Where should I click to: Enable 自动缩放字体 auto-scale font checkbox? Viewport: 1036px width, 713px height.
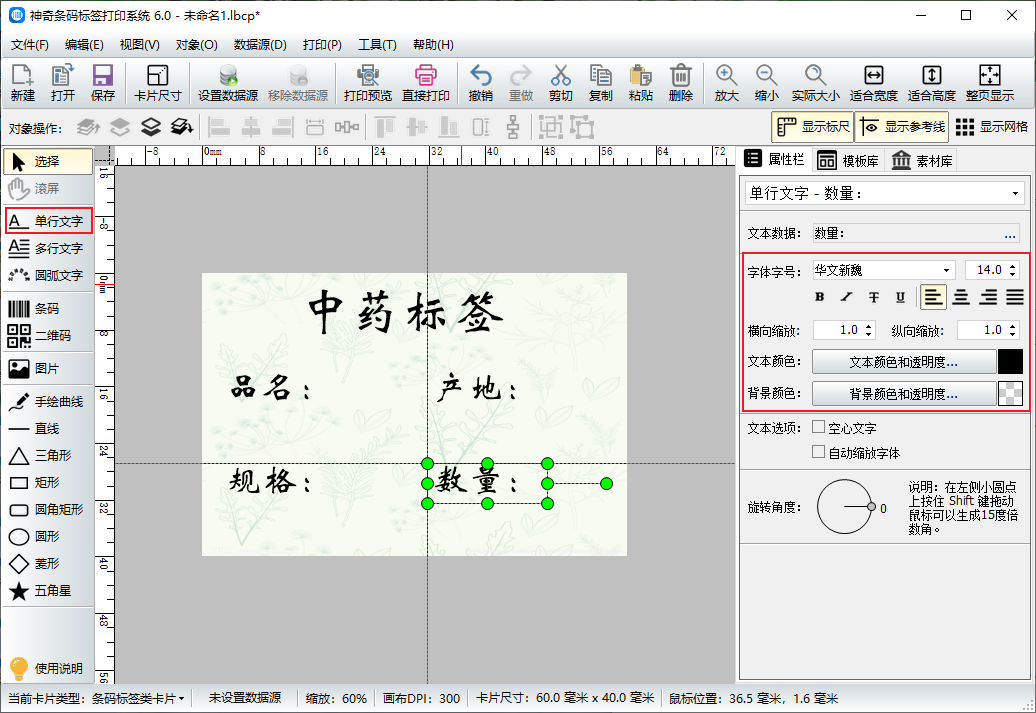tap(818, 452)
